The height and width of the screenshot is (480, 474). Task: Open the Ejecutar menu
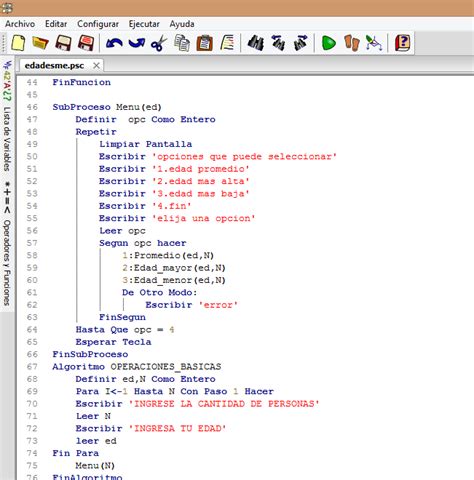coord(144,24)
